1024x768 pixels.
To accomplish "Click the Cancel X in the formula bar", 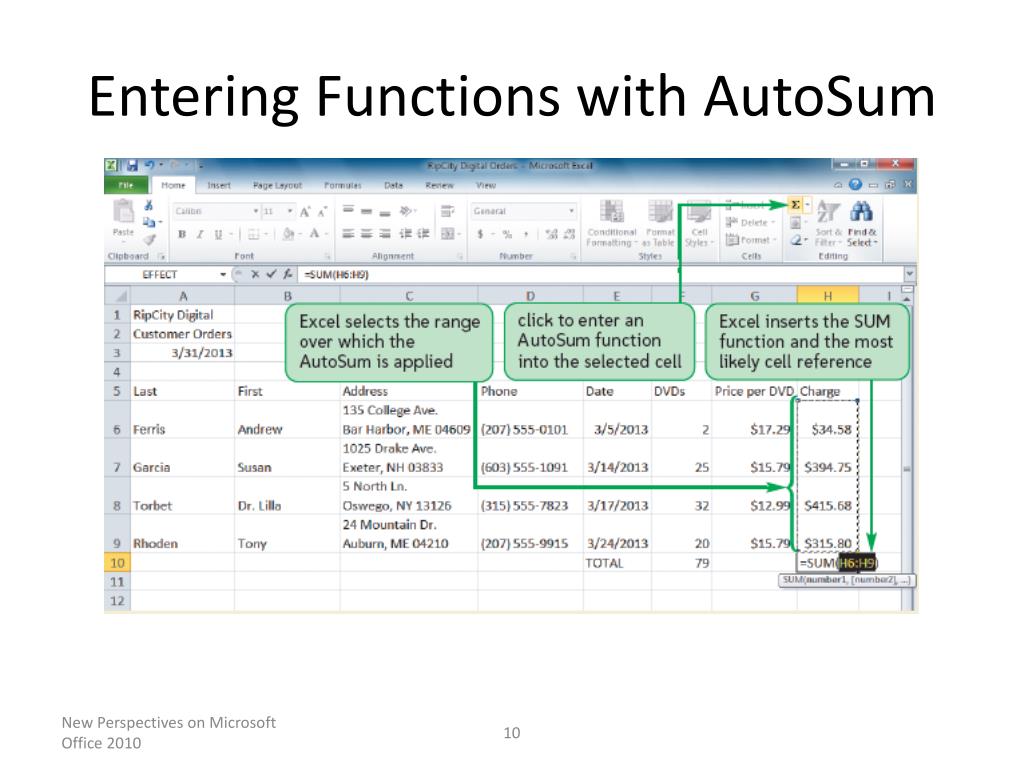I will 255,274.
